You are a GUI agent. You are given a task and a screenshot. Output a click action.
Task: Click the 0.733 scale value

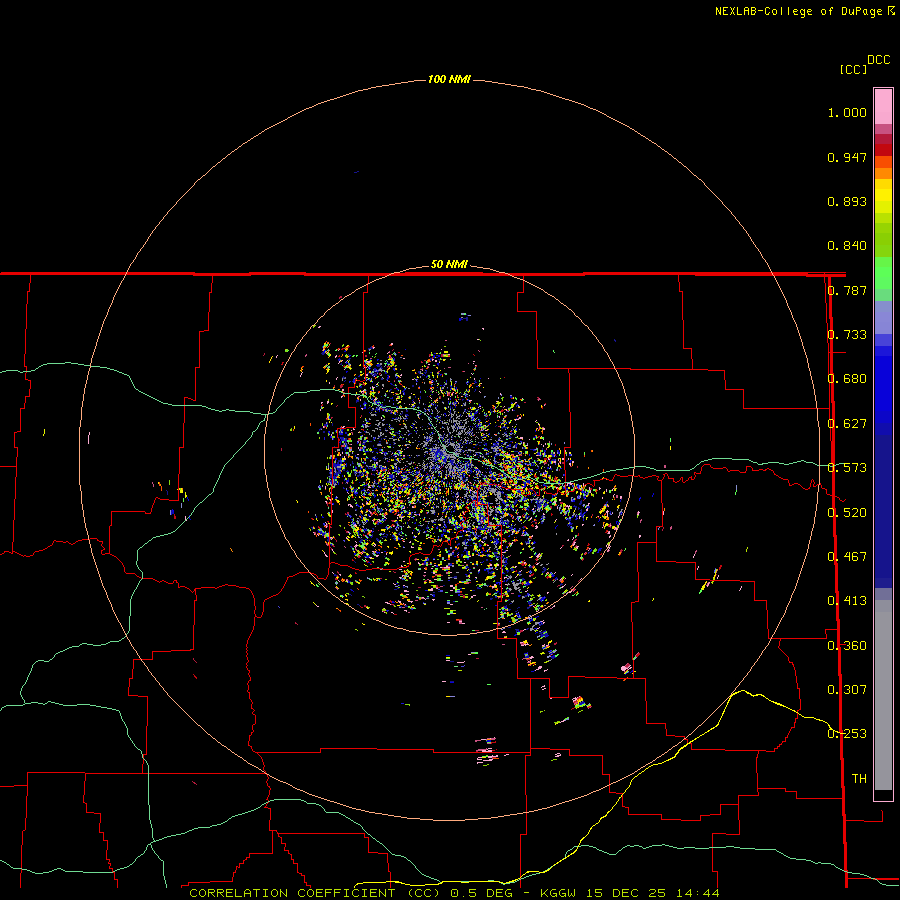pyautogui.click(x=847, y=335)
